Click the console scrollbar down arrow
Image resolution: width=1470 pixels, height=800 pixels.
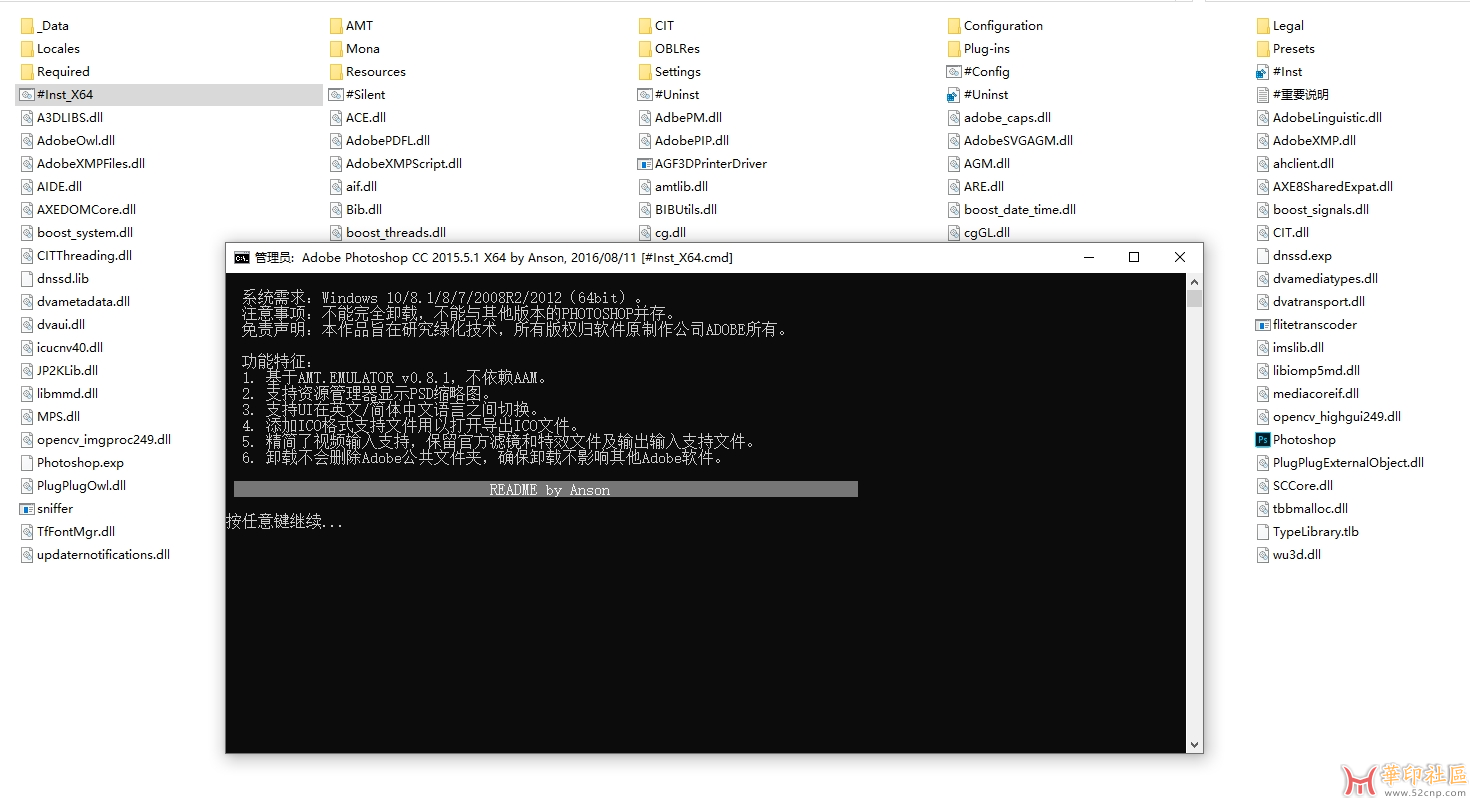[1194, 744]
